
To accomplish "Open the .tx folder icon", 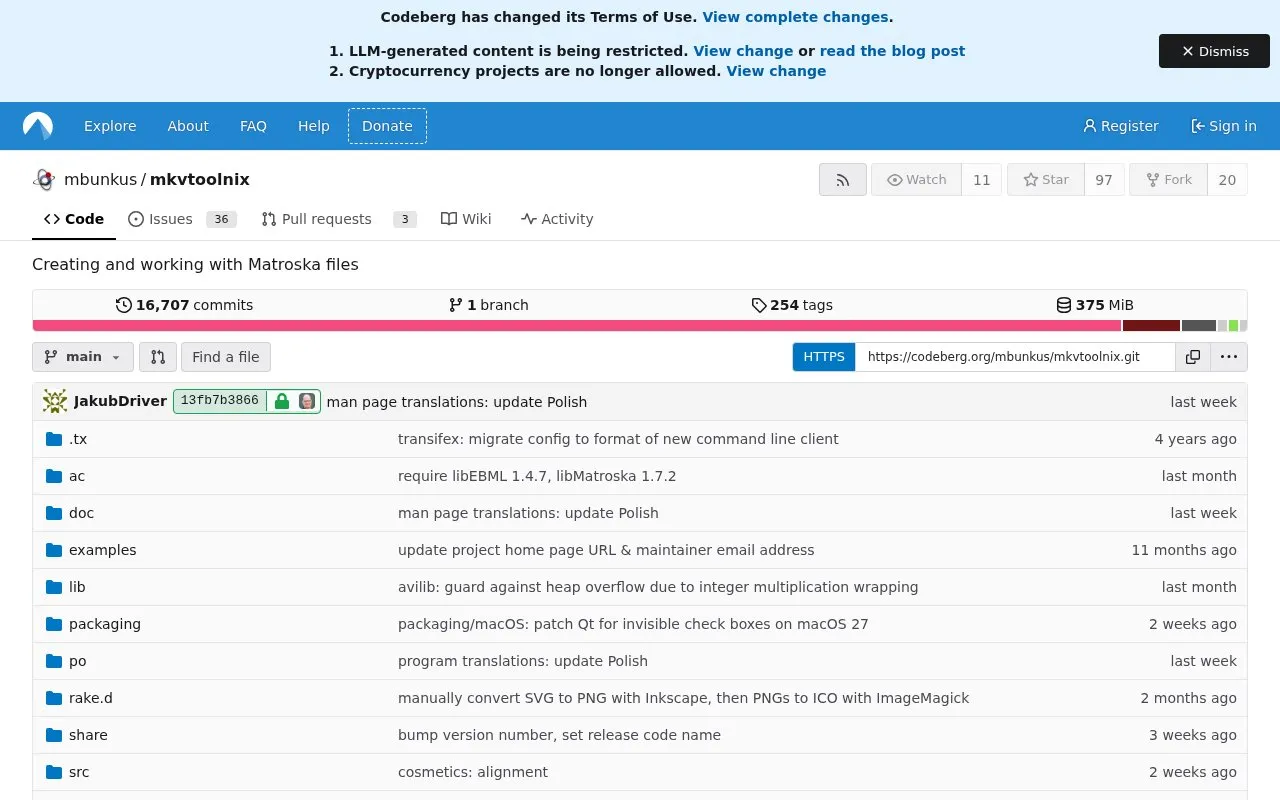I will click(54, 439).
